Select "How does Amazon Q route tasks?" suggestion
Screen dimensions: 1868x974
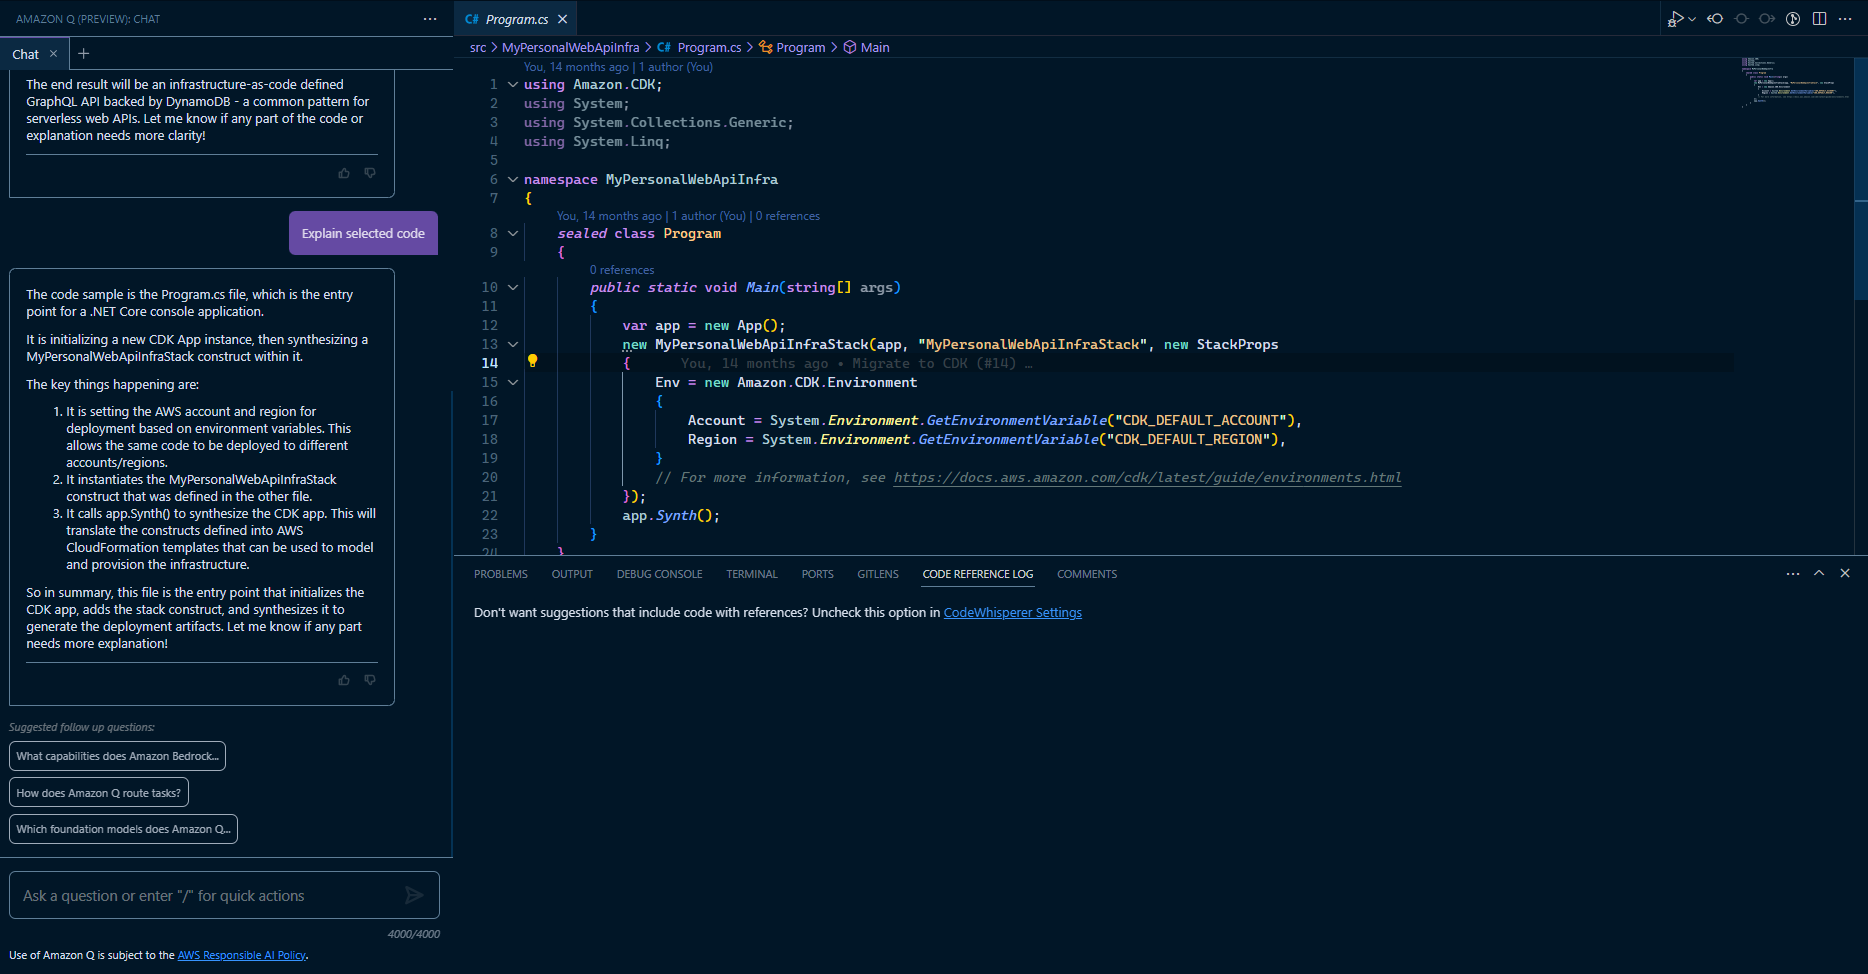[99, 793]
